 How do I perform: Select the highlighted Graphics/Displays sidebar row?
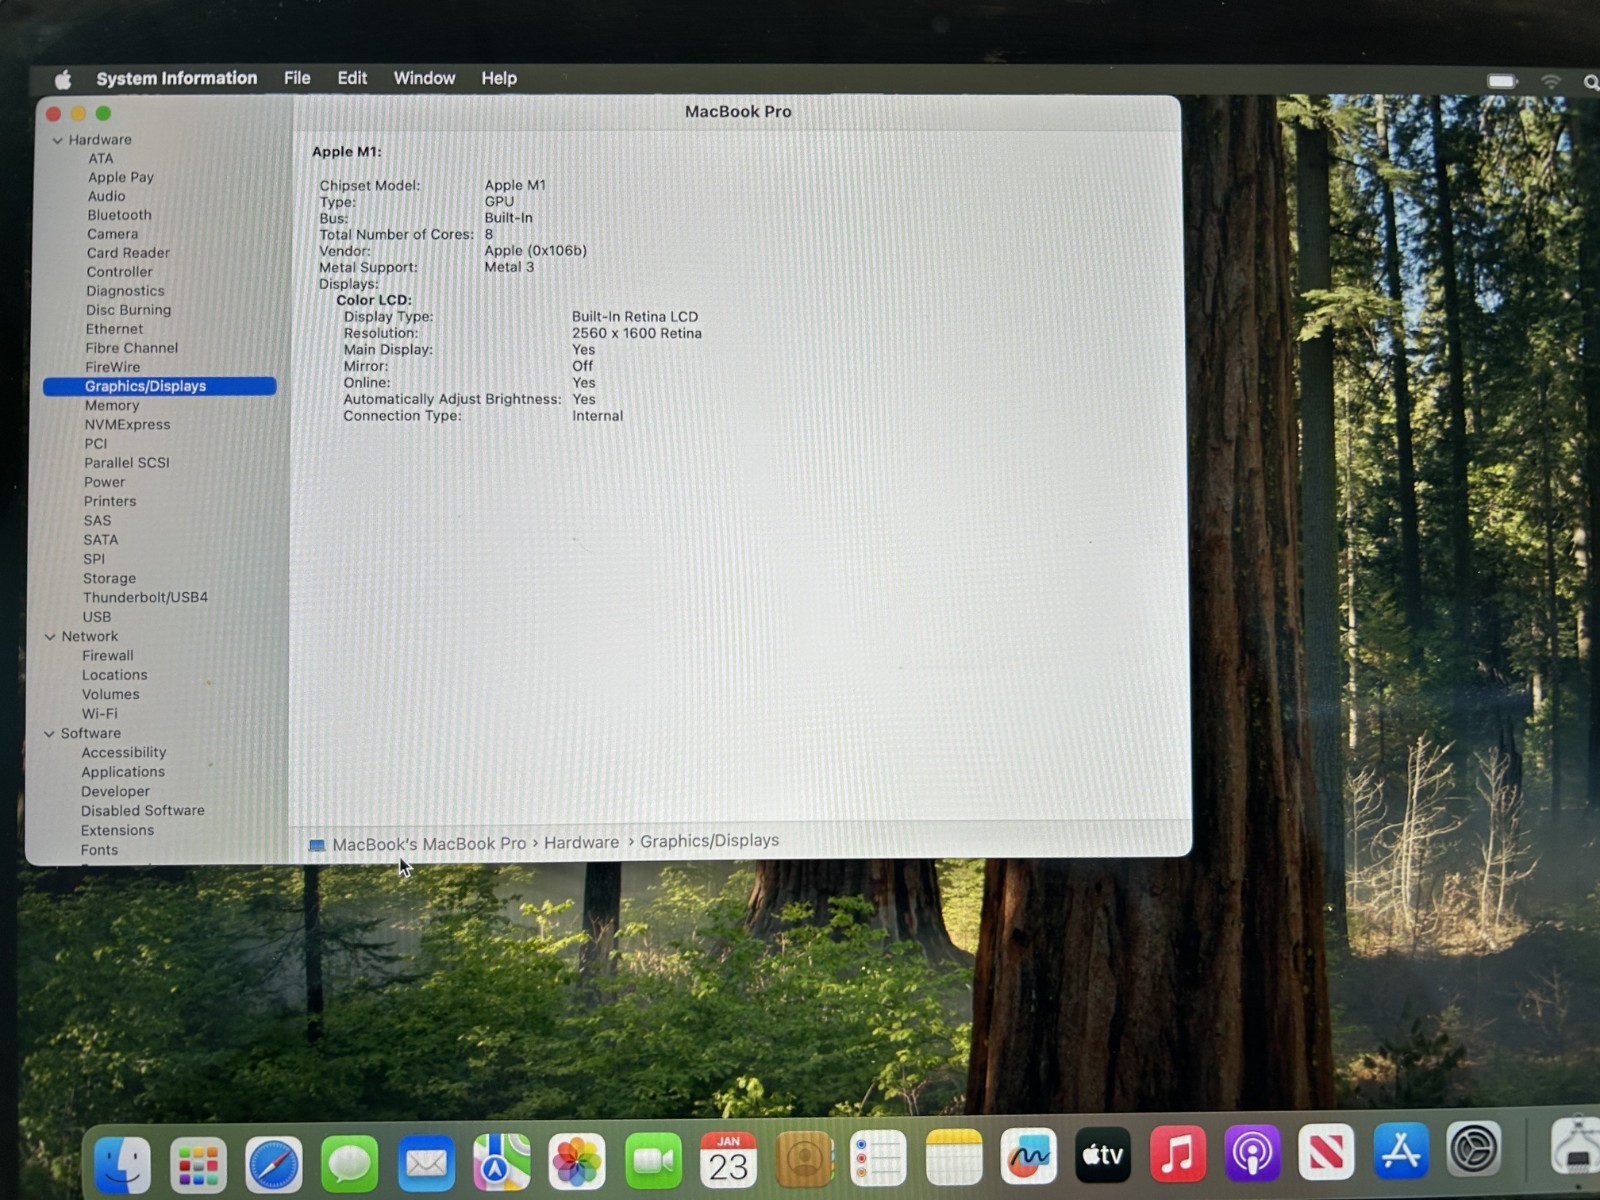pos(160,386)
